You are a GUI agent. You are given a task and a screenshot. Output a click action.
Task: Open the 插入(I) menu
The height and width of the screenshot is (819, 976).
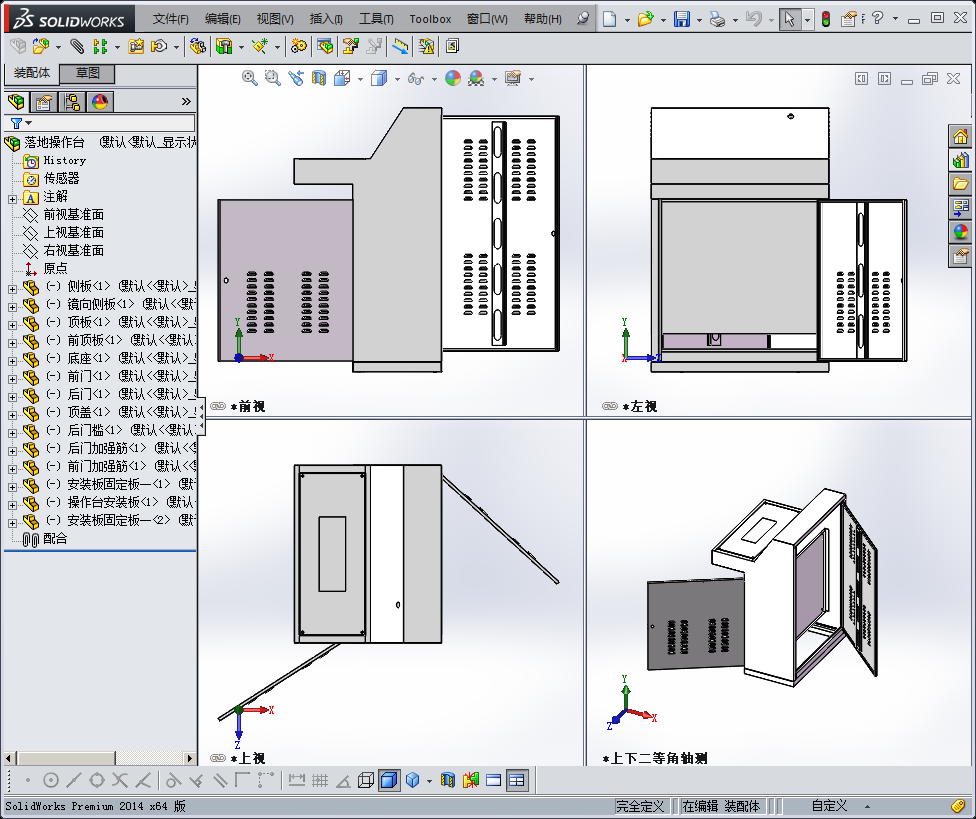click(326, 19)
